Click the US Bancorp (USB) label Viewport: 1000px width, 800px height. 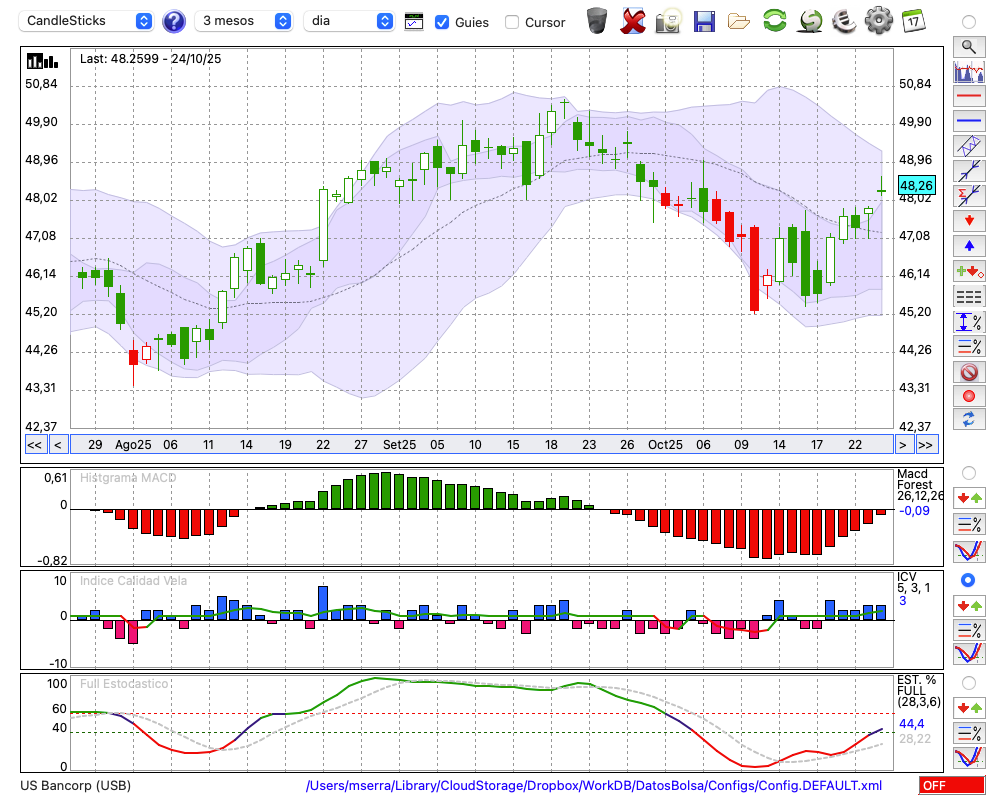coord(75,785)
